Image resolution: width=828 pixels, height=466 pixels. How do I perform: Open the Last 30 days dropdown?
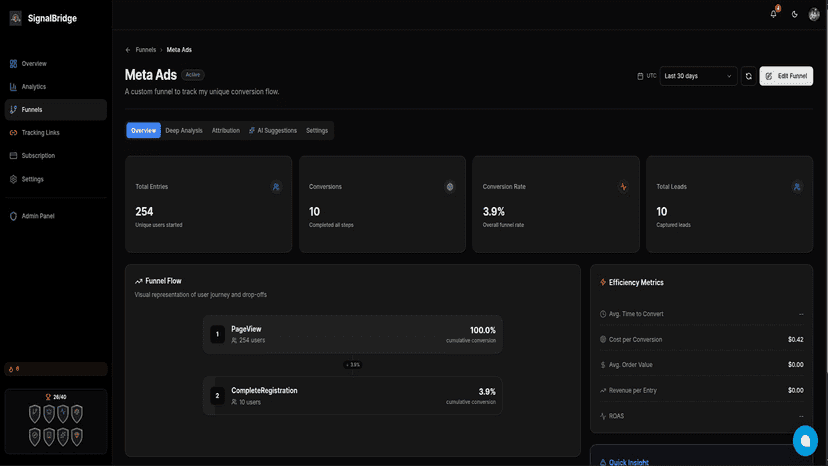click(x=698, y=76)
